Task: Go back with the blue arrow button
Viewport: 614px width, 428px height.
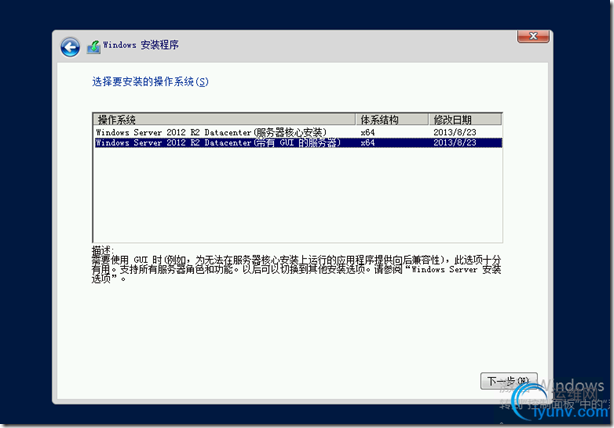Action: (x=70, y=47)
